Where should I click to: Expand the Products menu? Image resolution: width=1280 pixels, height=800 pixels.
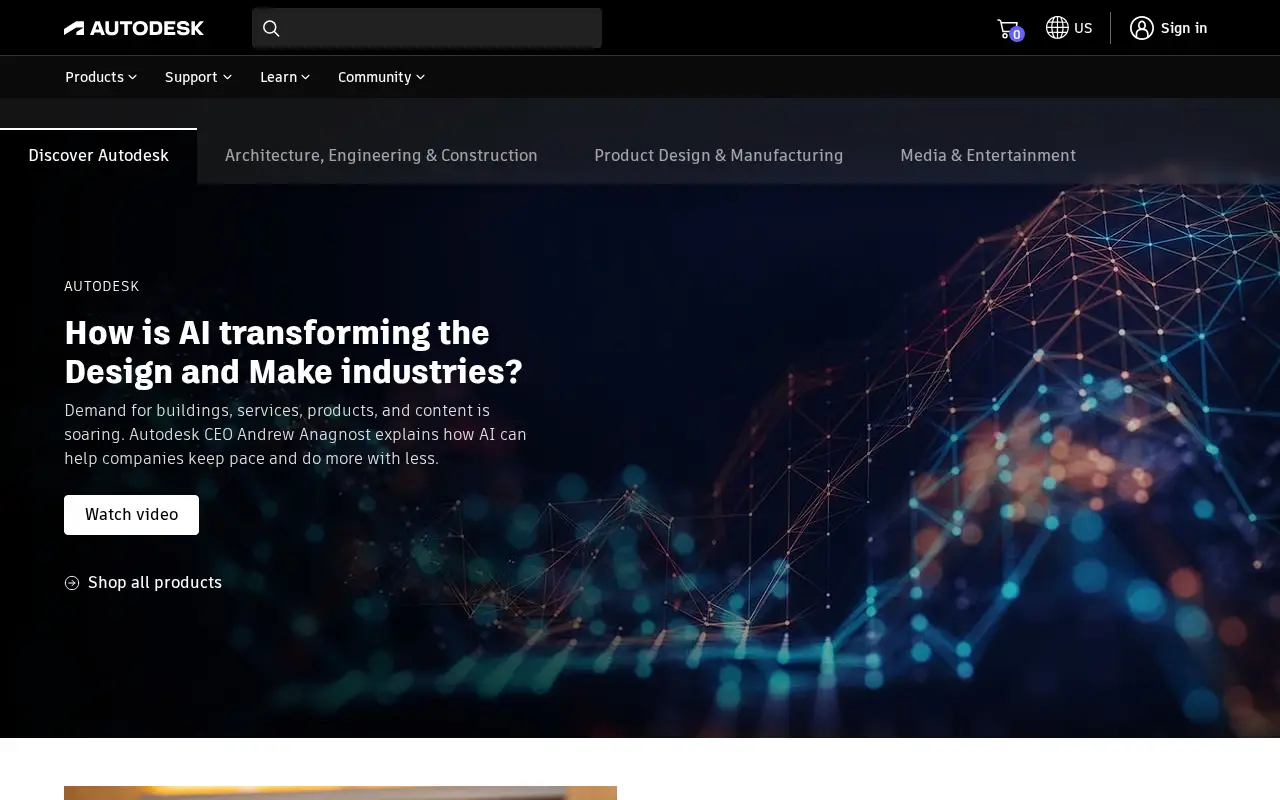pyautogui.click(x=101, y=77)
